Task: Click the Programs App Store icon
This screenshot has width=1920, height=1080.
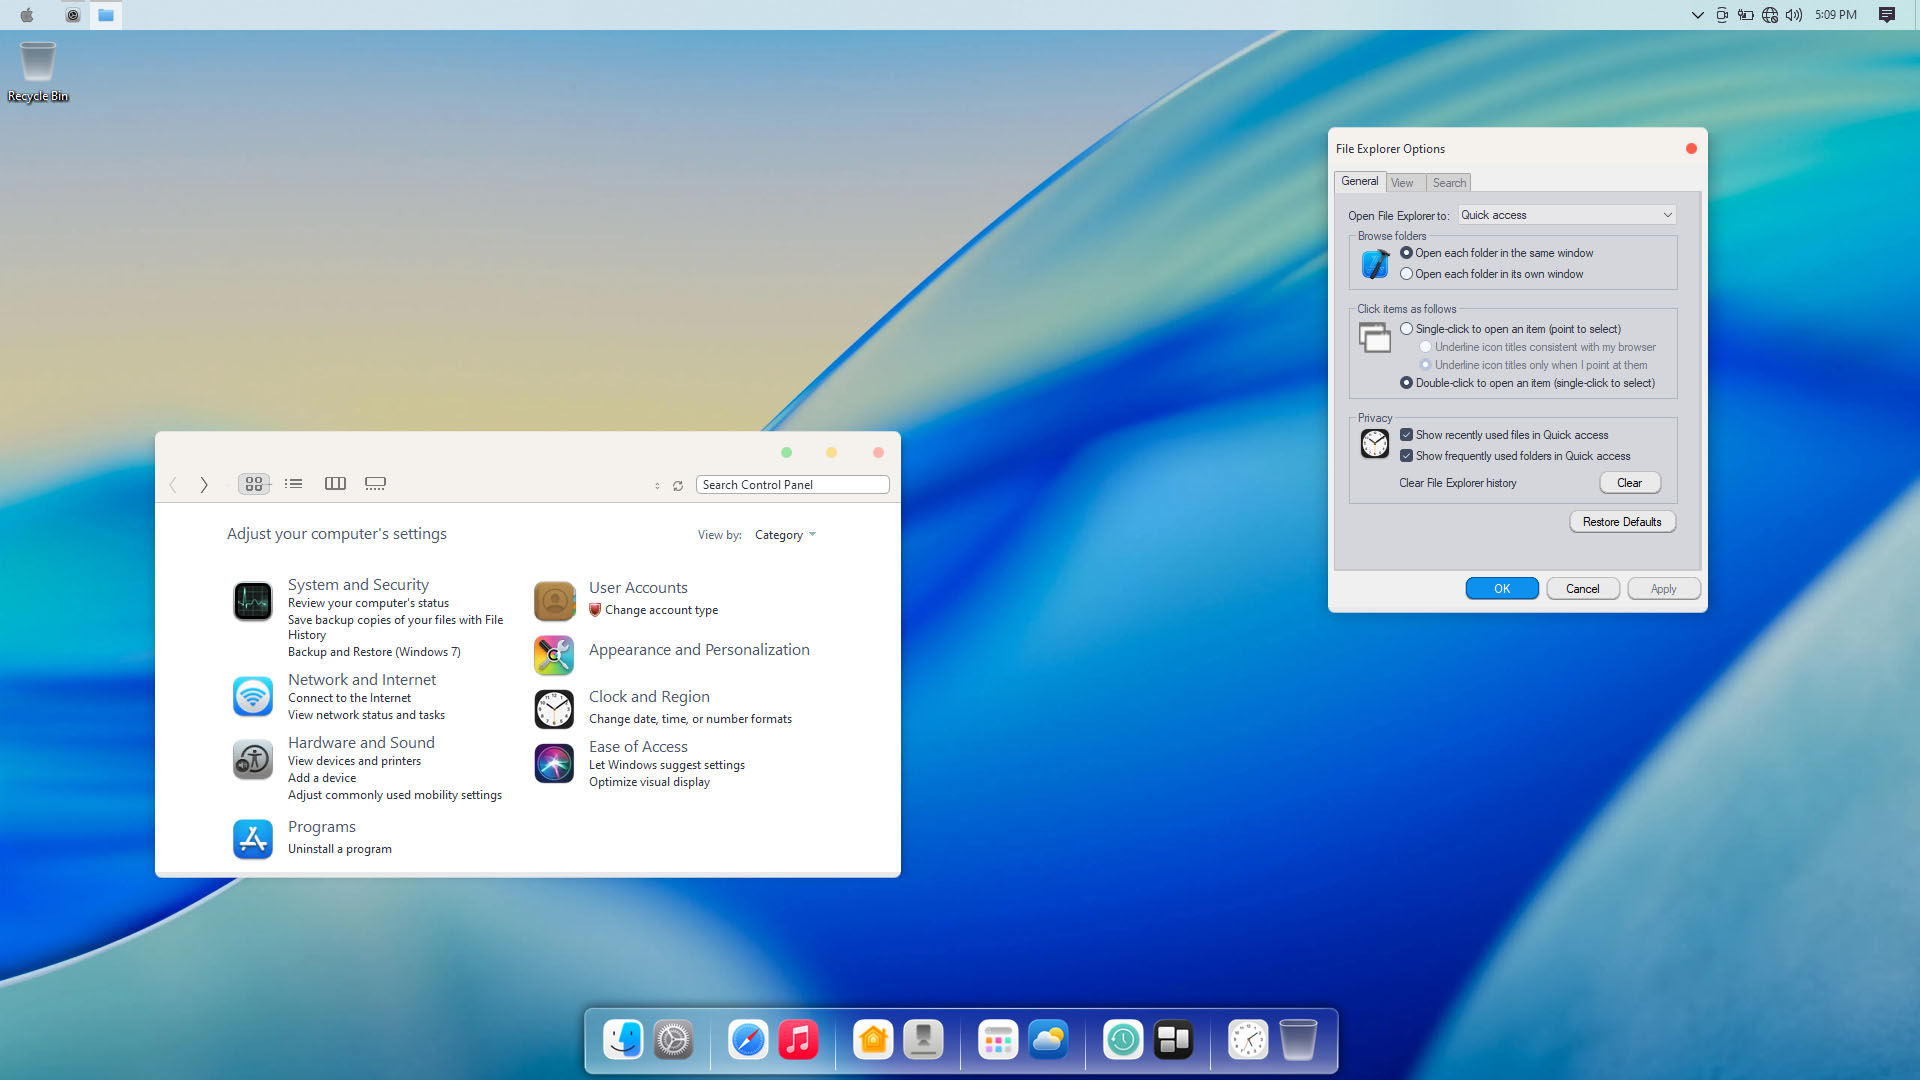Action: (252, 839)
